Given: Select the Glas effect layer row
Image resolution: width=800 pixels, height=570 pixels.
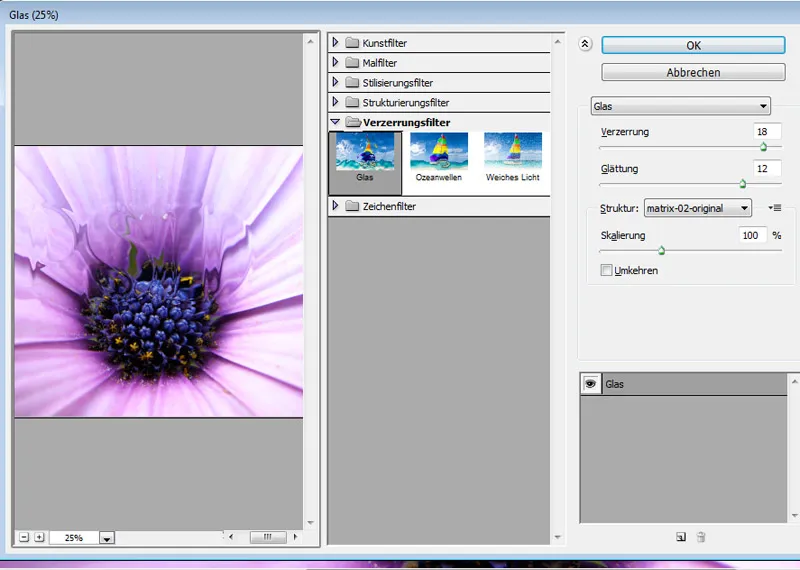Looking at the screenshot, I should pos(684,384).
